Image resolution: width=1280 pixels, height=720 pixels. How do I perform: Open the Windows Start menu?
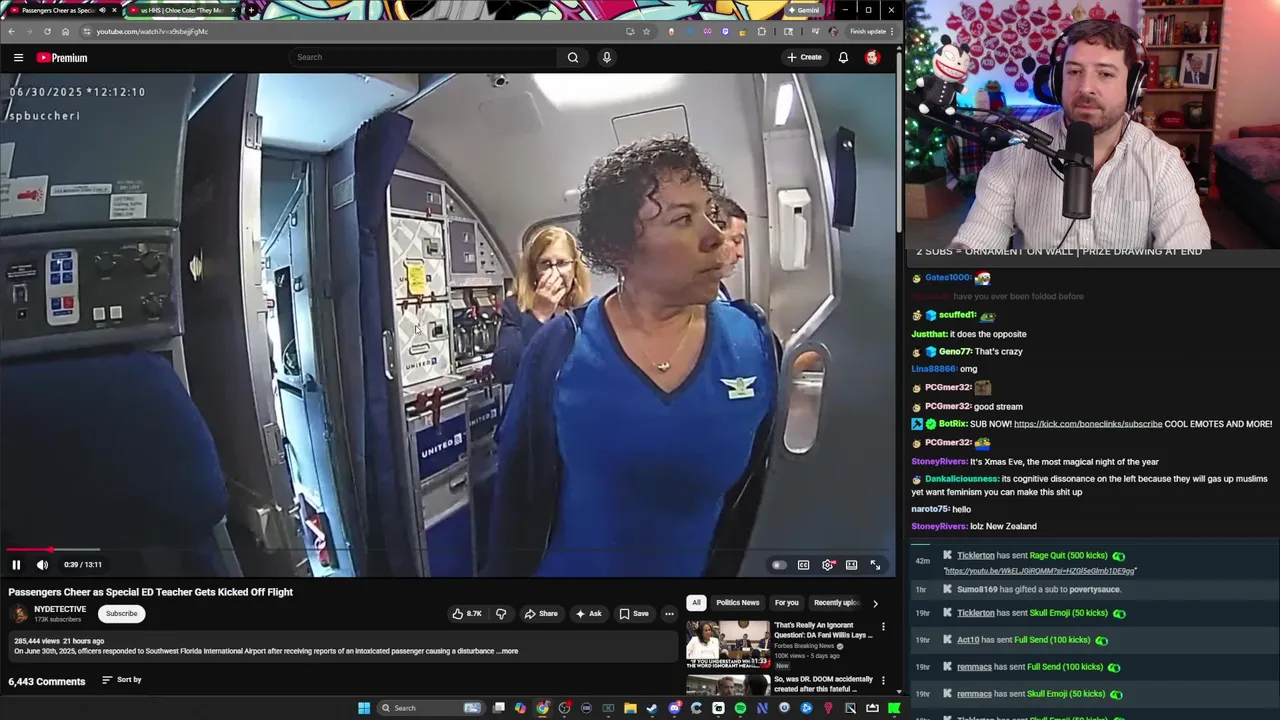364,708
